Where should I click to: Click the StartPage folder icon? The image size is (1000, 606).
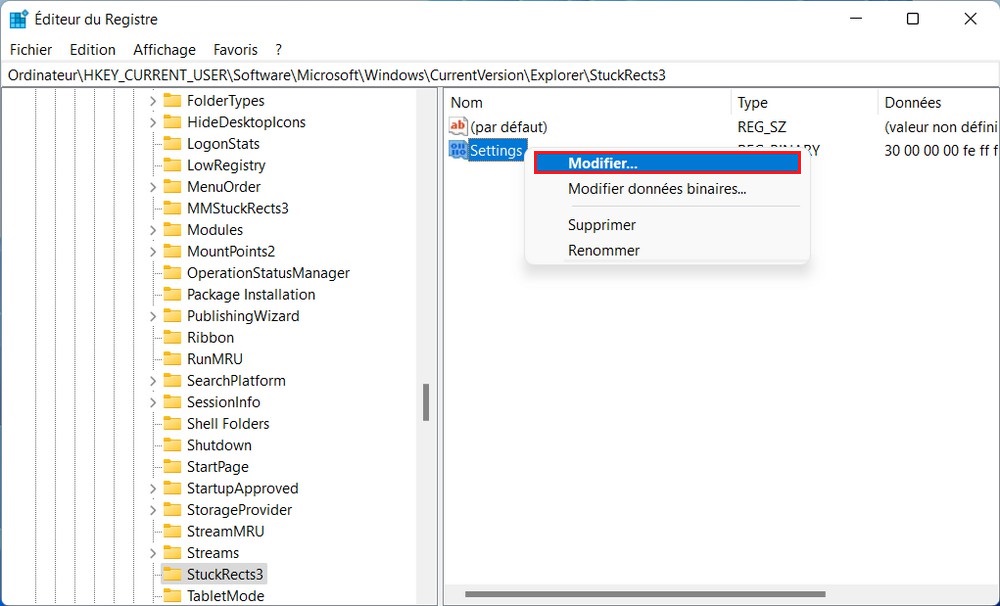click(x=172, y=466)
